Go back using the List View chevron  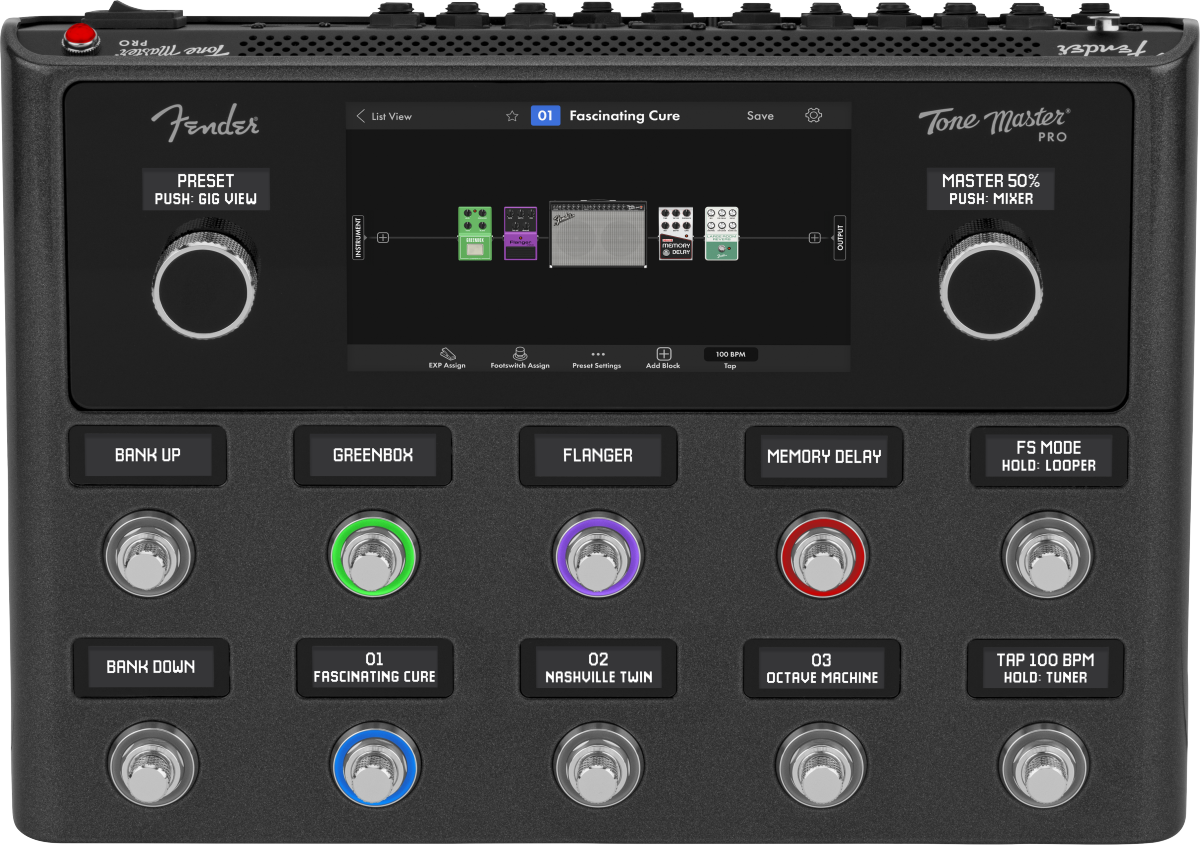(360, 115)
